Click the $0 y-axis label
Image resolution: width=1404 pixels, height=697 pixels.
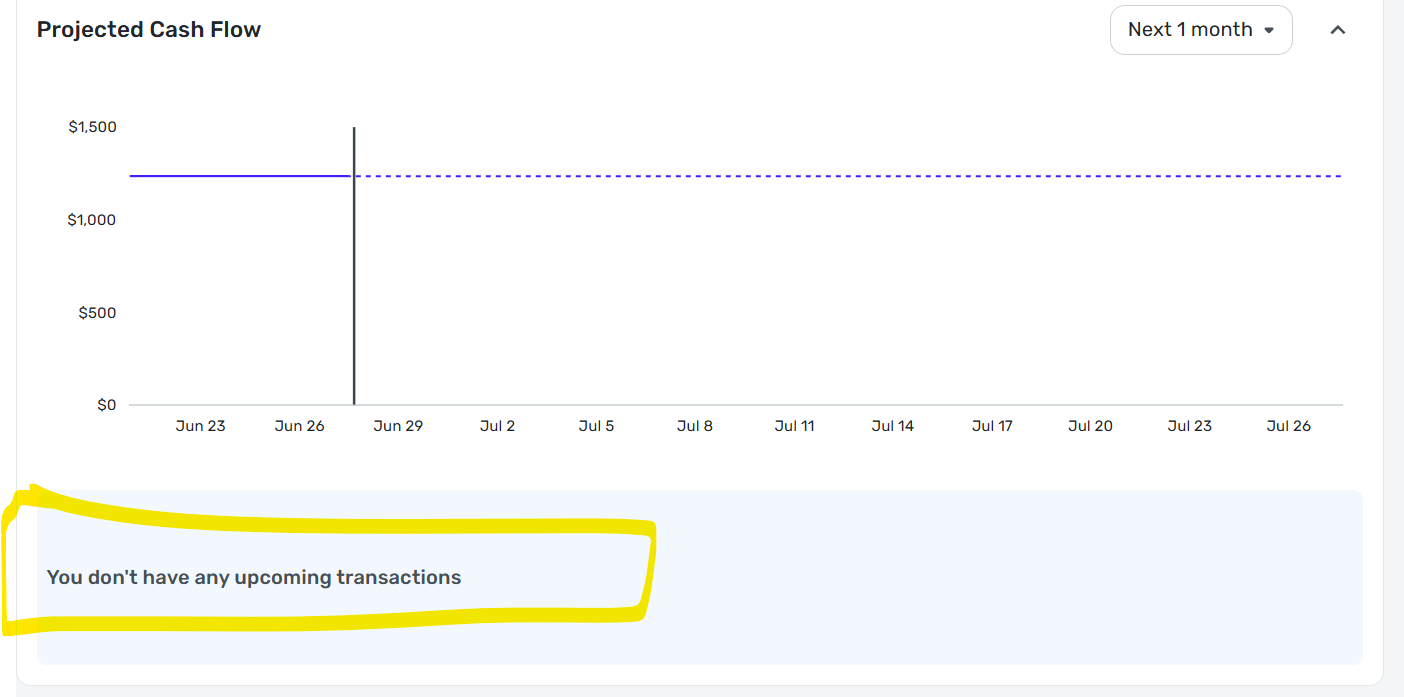point(106,405)
